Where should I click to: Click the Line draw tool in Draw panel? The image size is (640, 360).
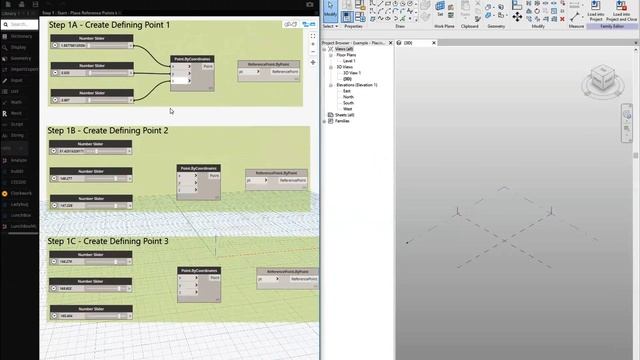coord(380,3)
